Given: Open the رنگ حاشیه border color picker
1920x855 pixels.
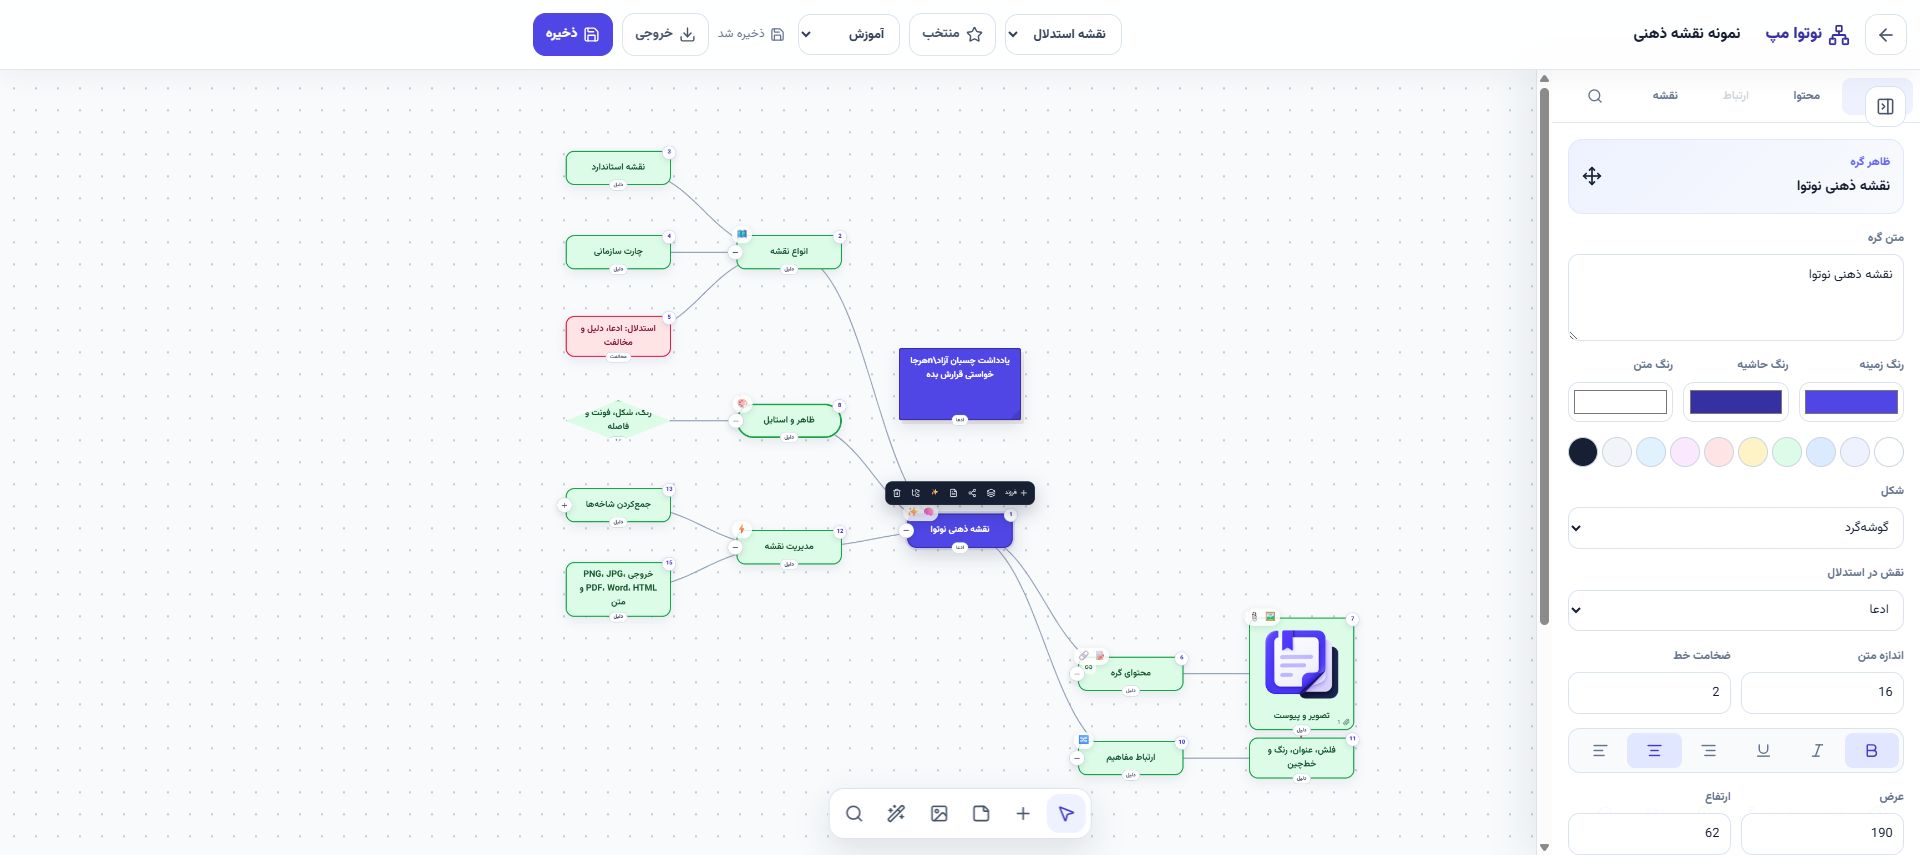Looking at the screenshot, I should click(1735, 402).
